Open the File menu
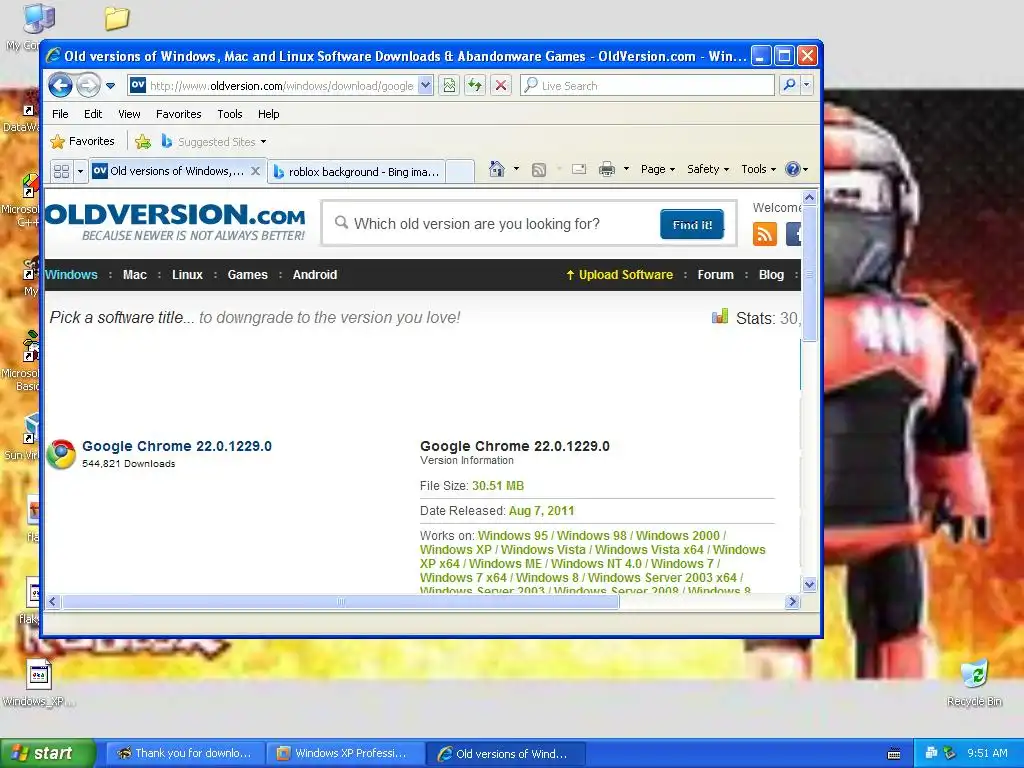This screenshot has height=768, width=1024. pos(60,114)
